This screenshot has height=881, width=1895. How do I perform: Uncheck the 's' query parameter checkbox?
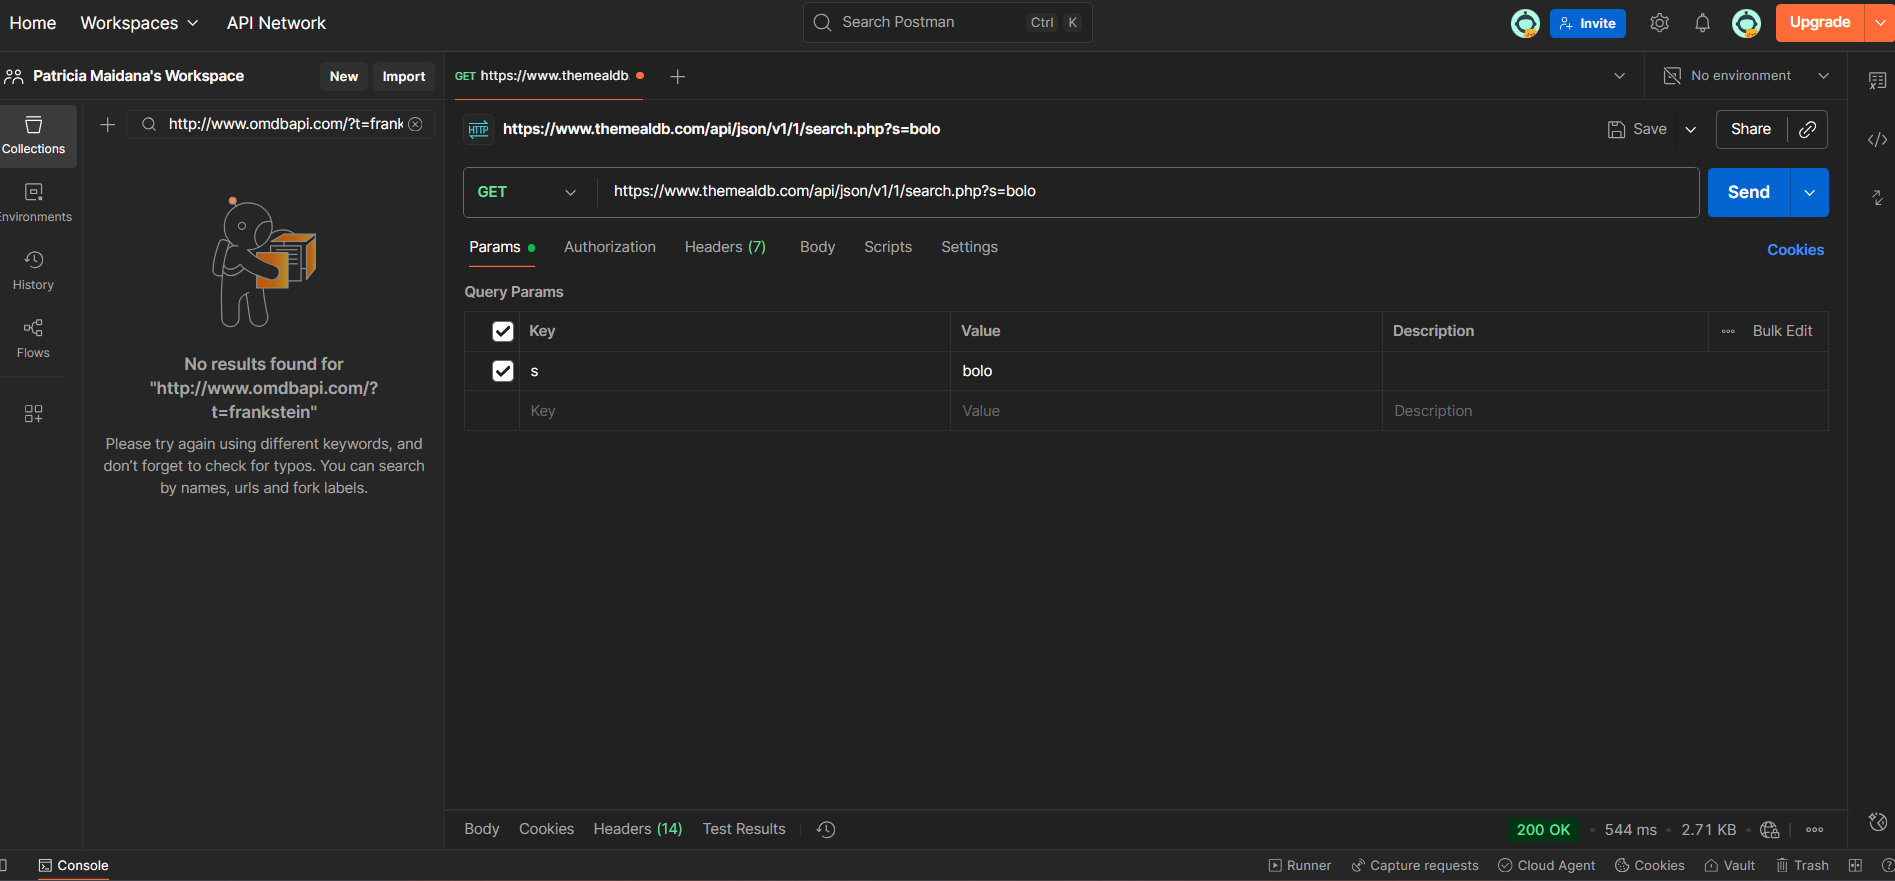(503, 371)
